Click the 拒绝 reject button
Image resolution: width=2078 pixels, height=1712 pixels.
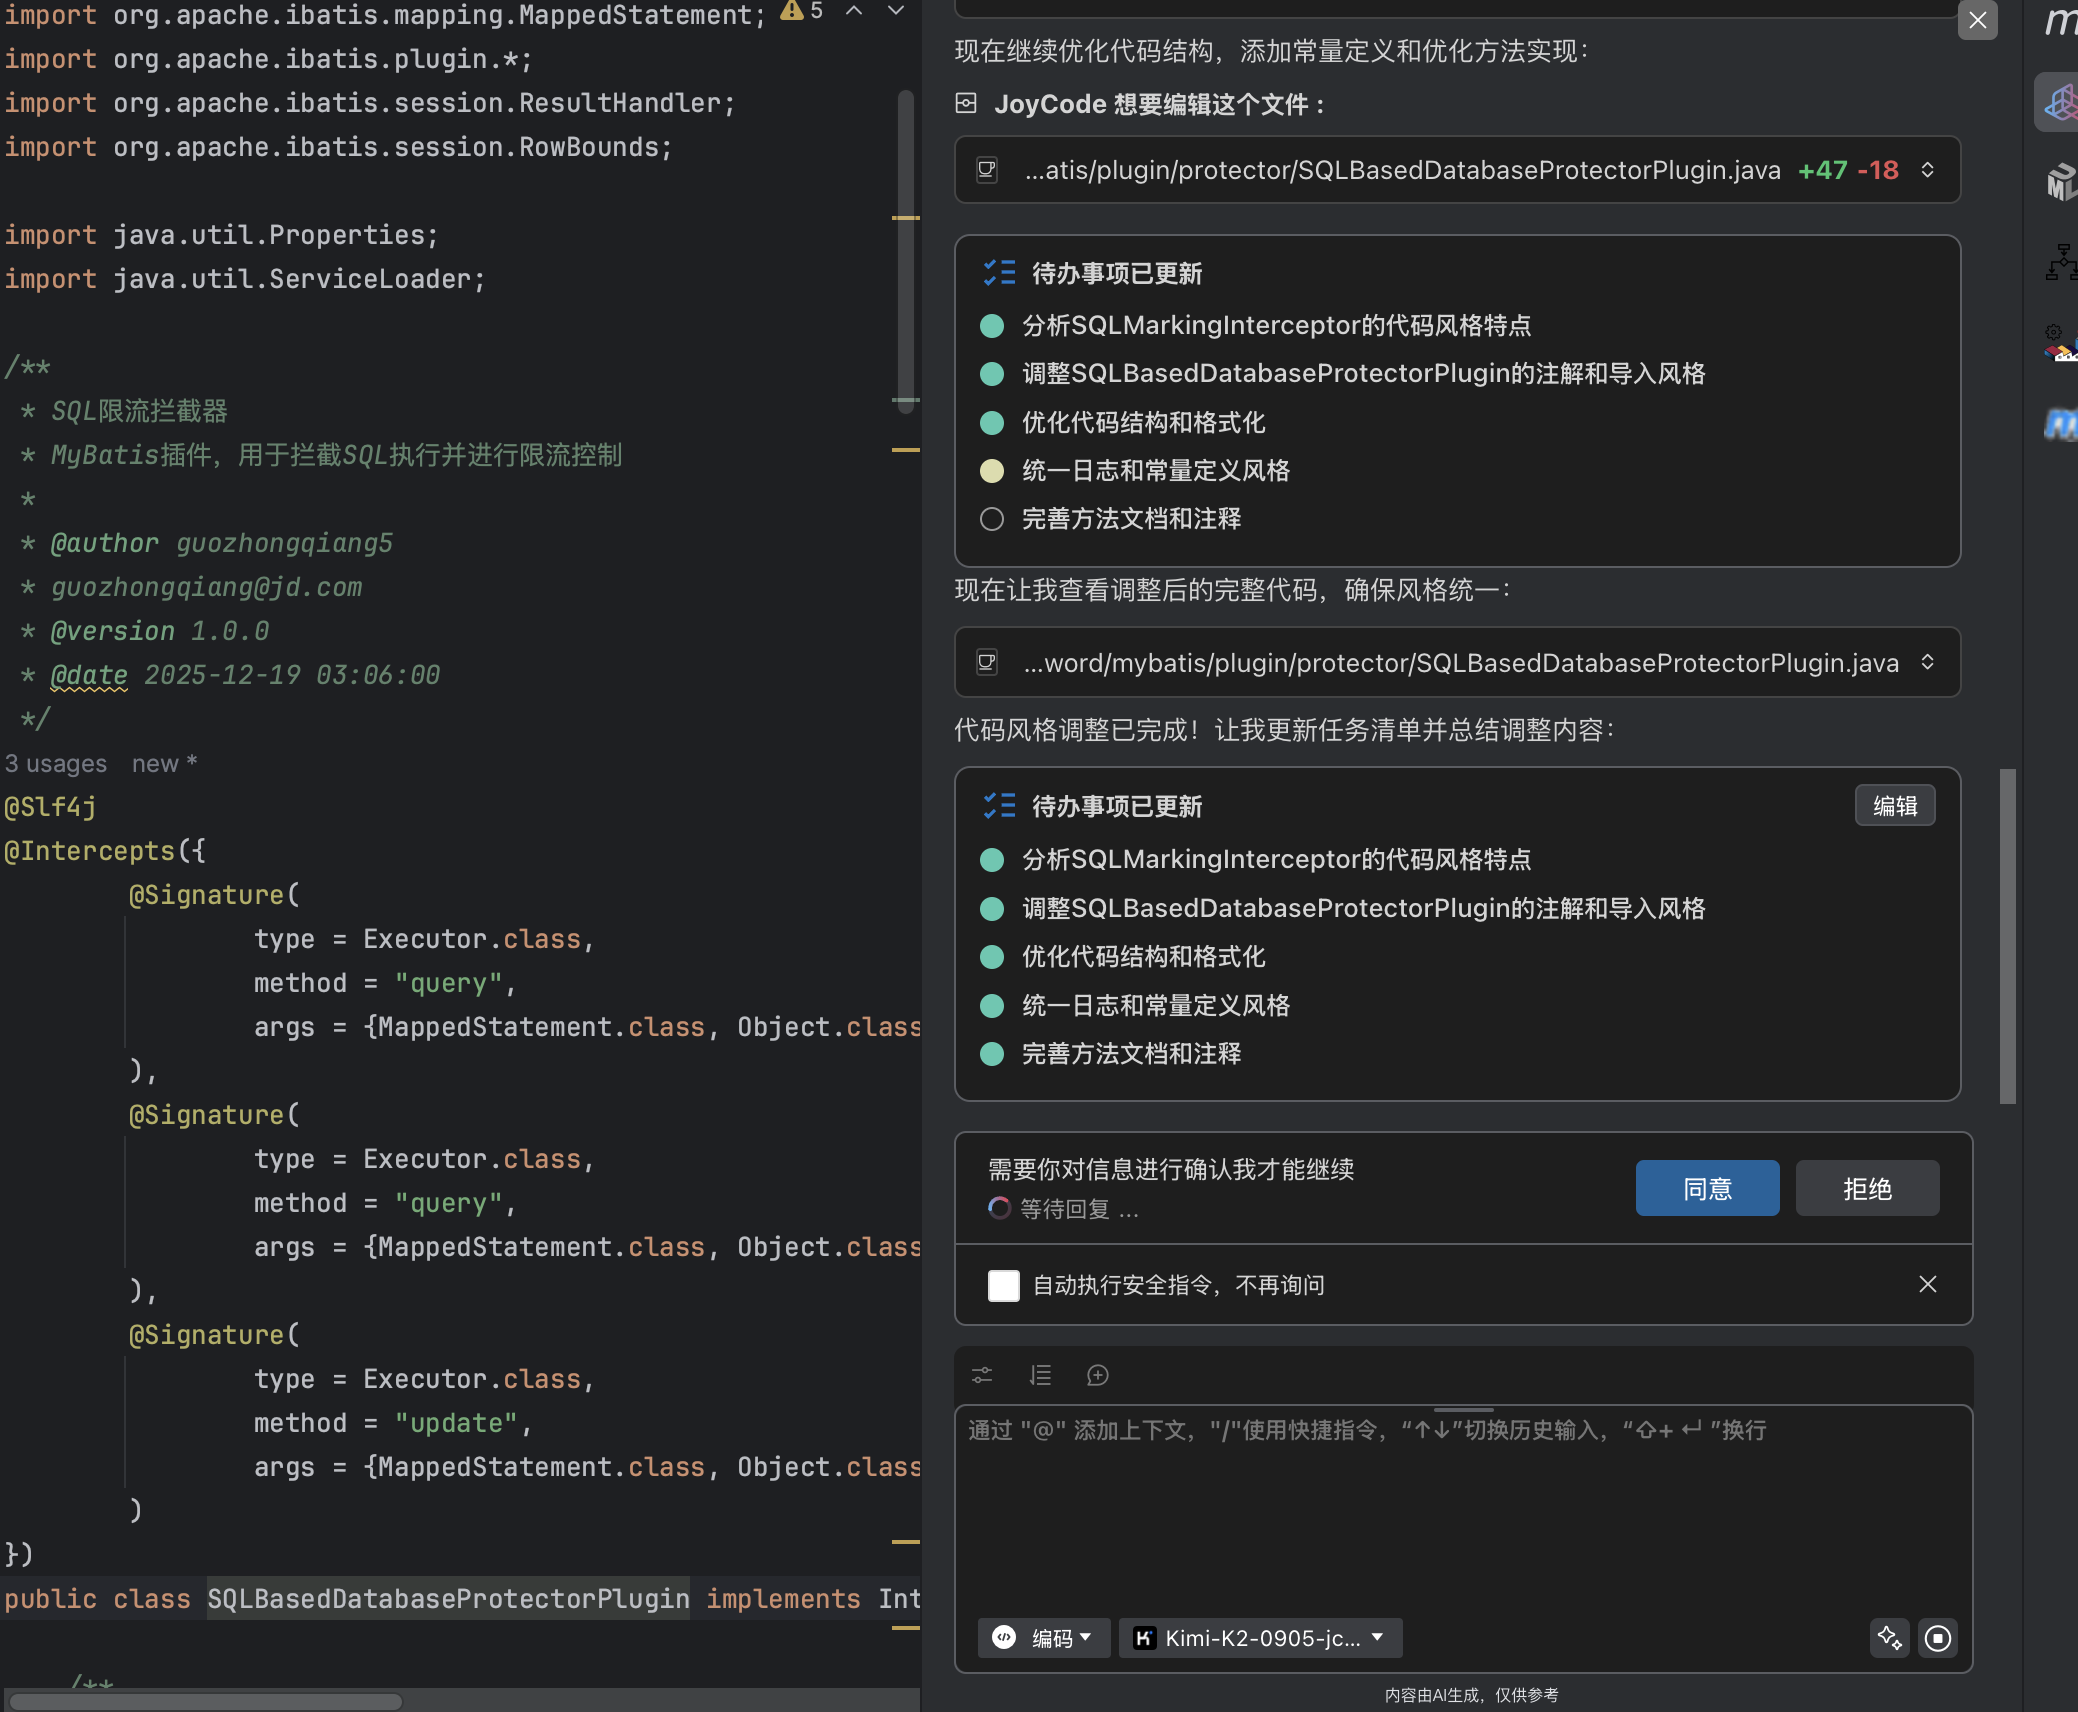coord(1866,1188)
